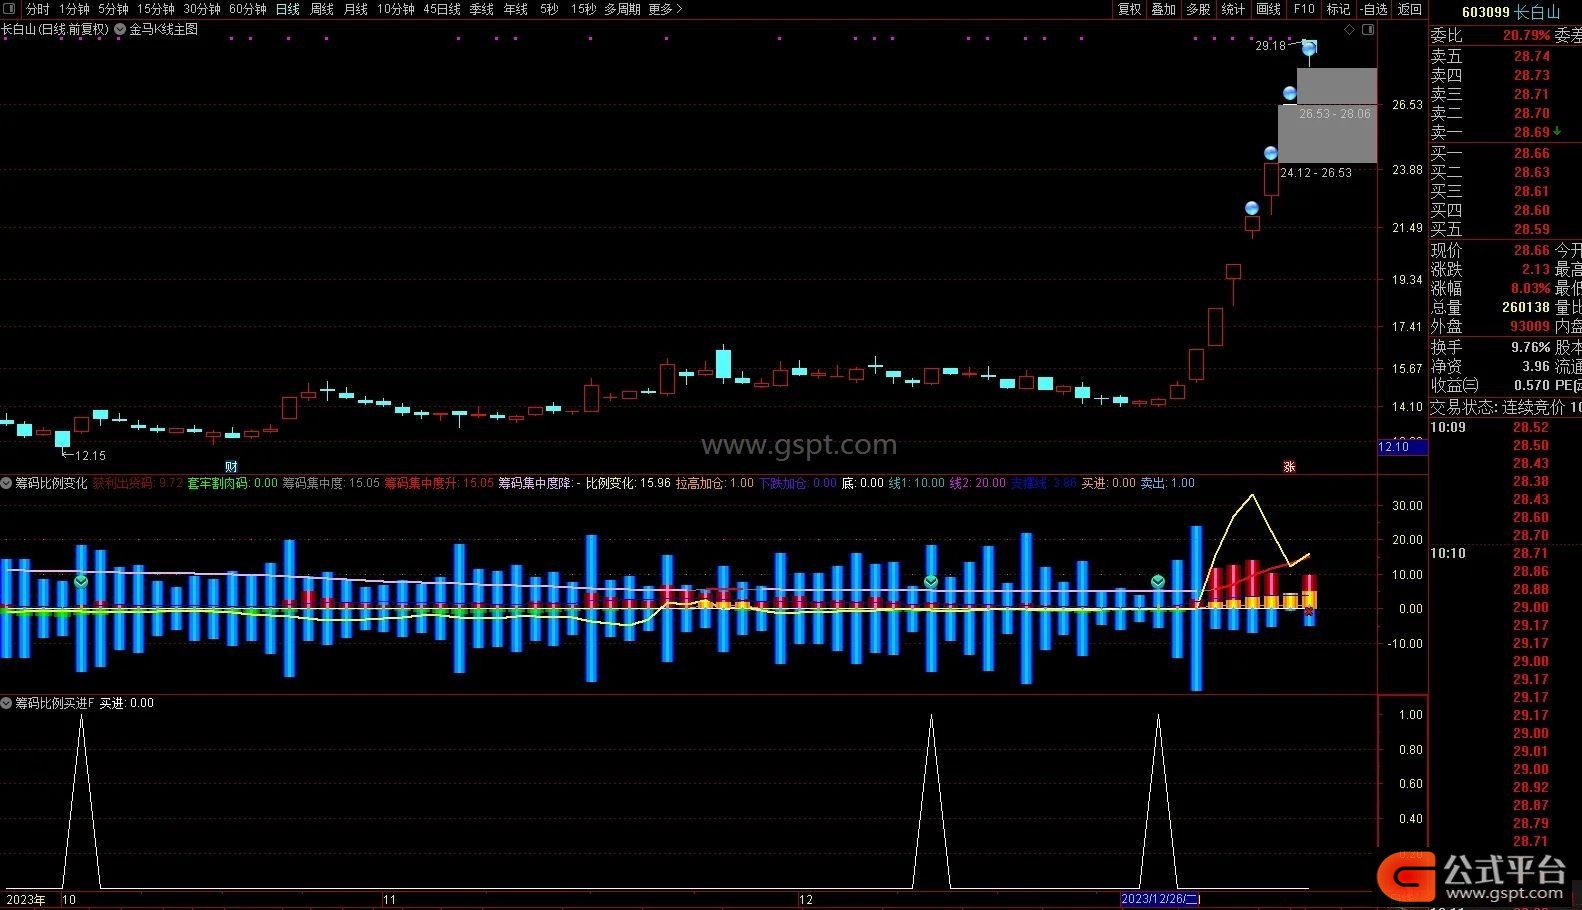
Task: Switch to 年线 yearly chart
Action: coord(516,9)
